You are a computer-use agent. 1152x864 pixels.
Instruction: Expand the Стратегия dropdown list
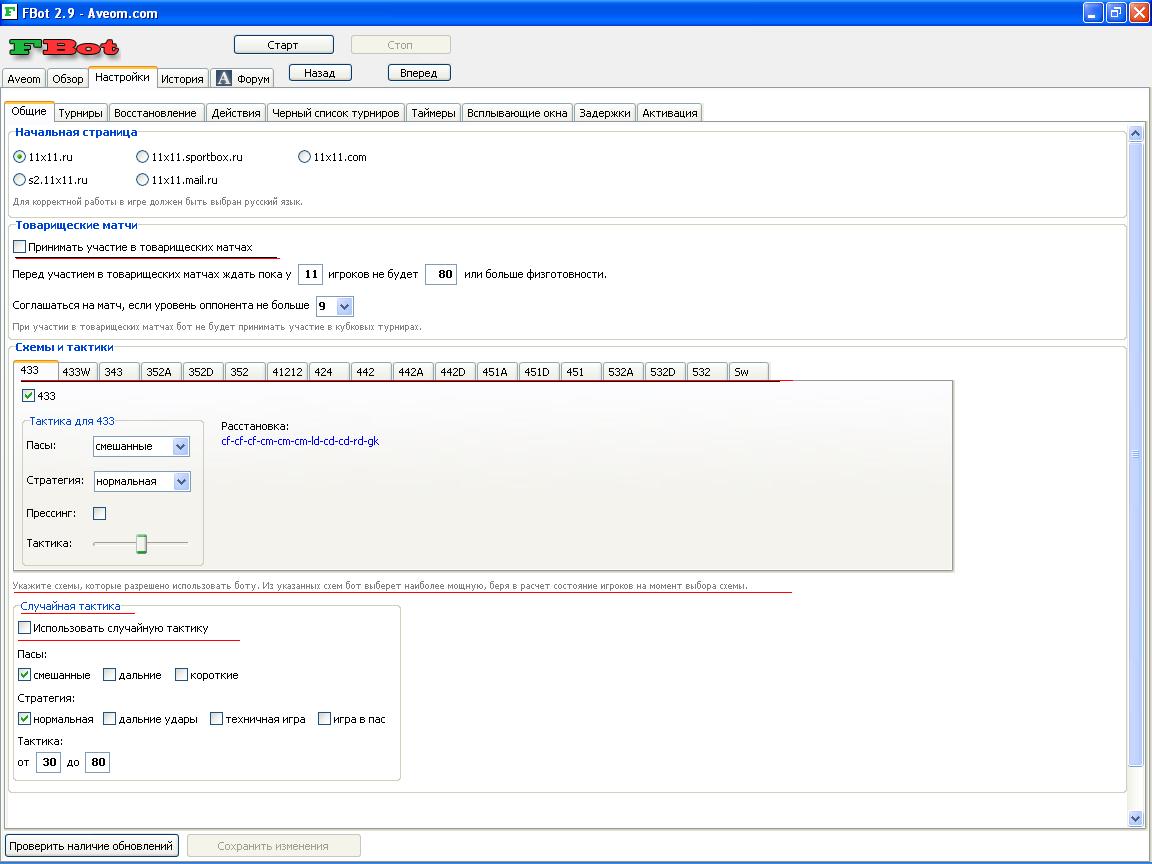tap(181, 482)
